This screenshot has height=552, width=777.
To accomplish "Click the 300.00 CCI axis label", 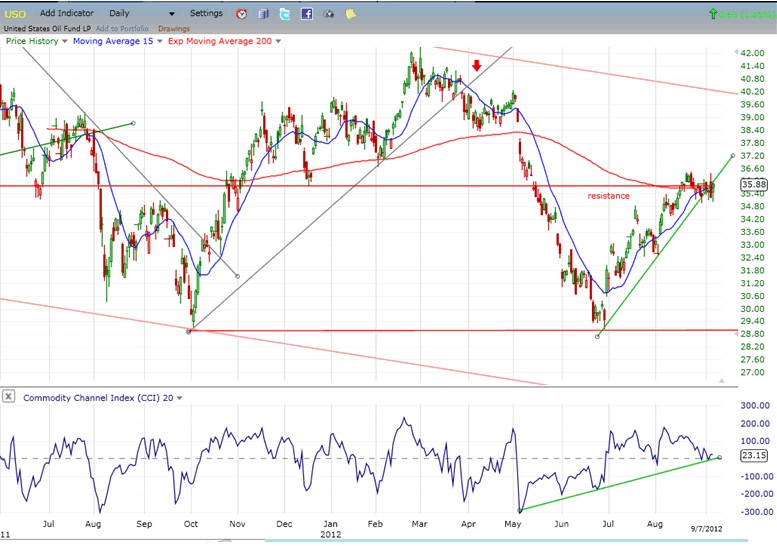I will (755, 405).
